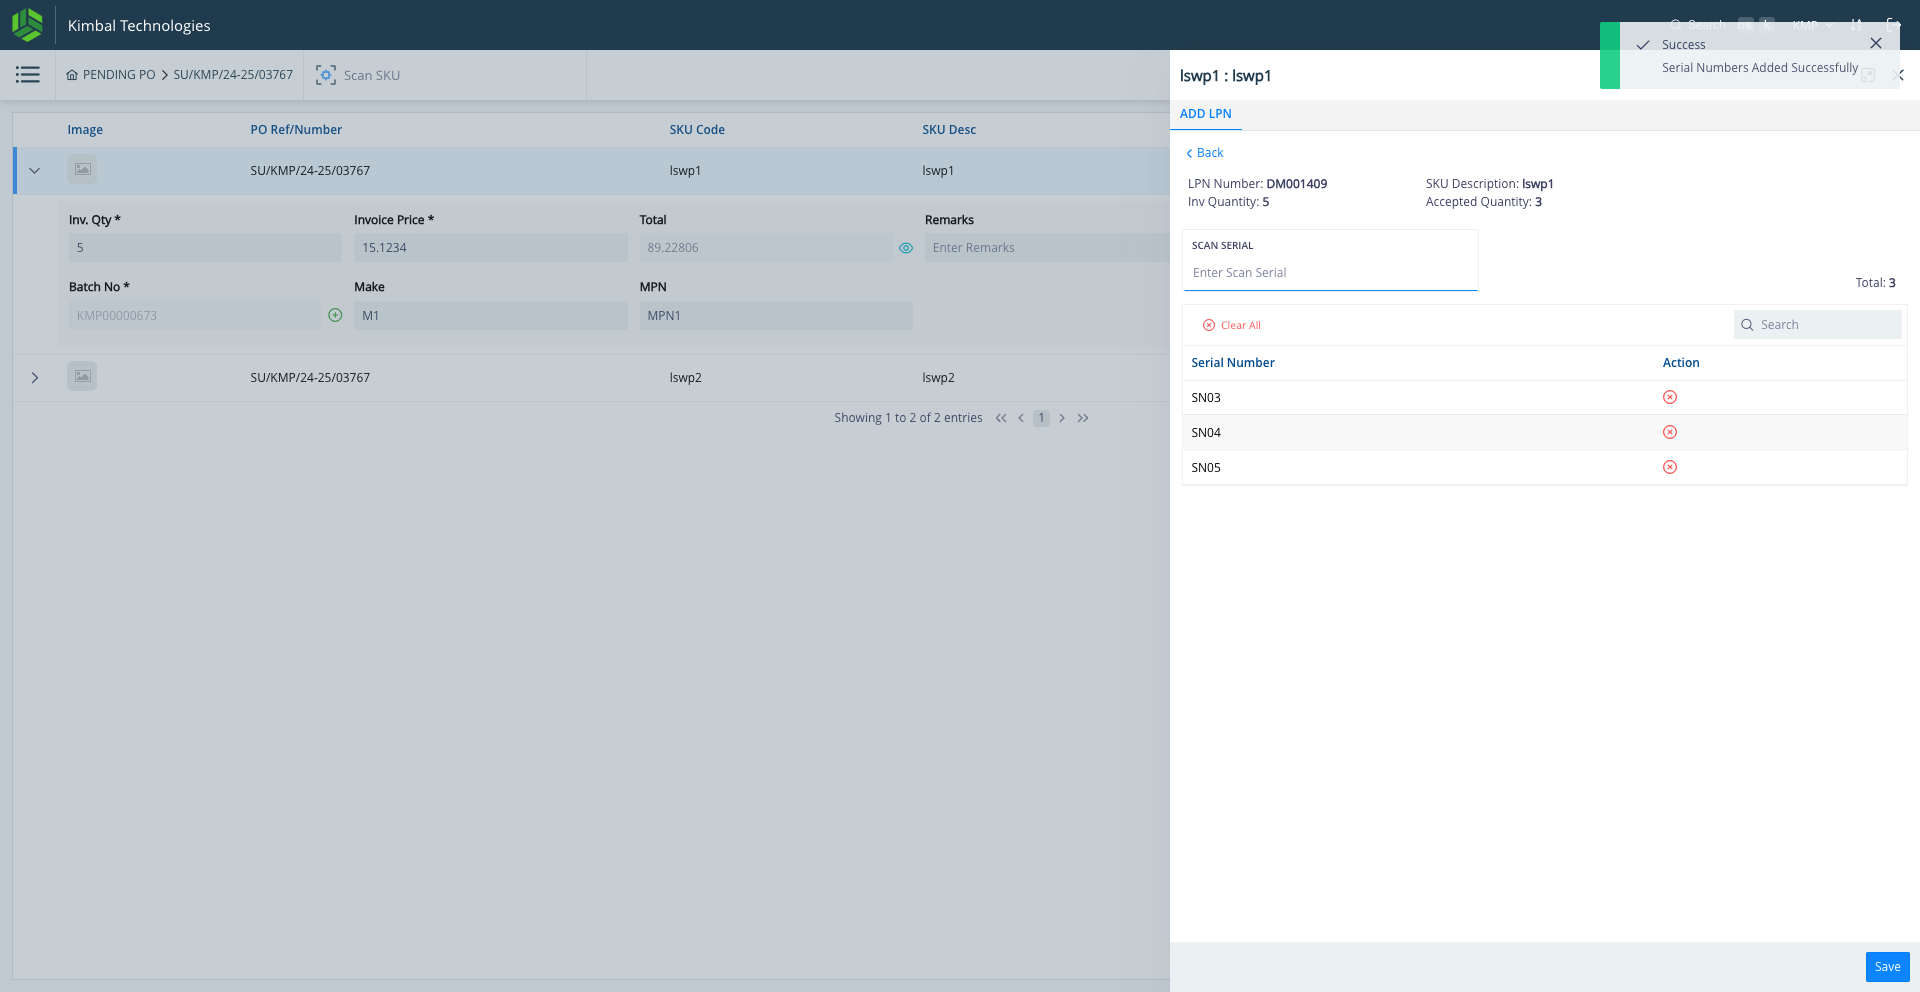Focus the Scan Serial input field

[x=1330, y=273]
